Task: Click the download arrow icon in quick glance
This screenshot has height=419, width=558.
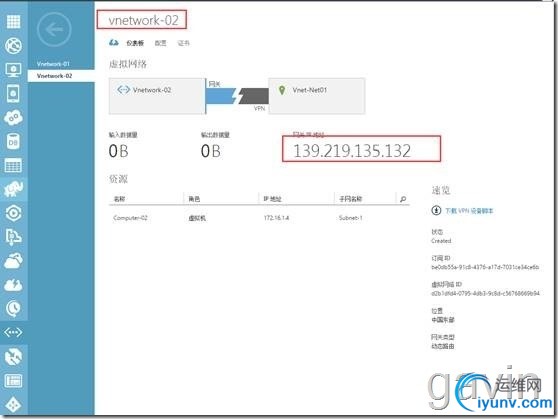Action: [x=436, y=211]
